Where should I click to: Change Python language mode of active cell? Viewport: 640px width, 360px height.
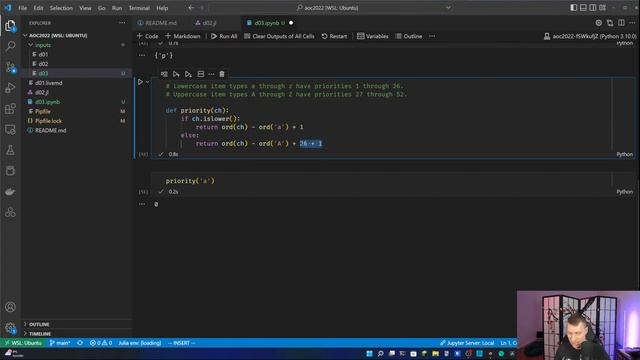pos(624,154)
